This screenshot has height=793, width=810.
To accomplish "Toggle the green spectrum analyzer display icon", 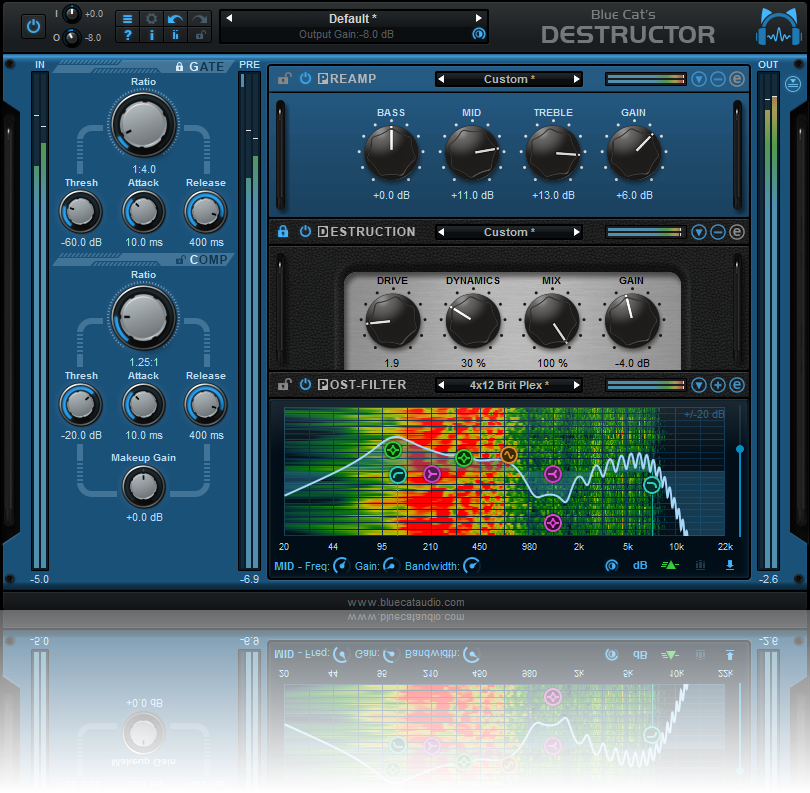I will pyautogui.click(x=669, y=565).
